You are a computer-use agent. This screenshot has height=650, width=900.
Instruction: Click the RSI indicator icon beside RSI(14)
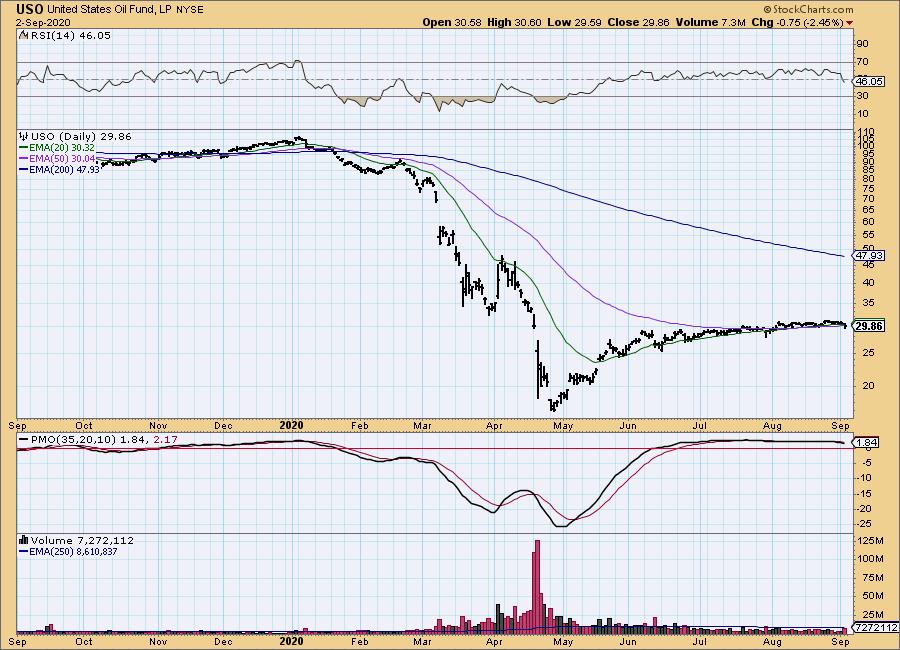pyautogui.click(x=23, y=36)
